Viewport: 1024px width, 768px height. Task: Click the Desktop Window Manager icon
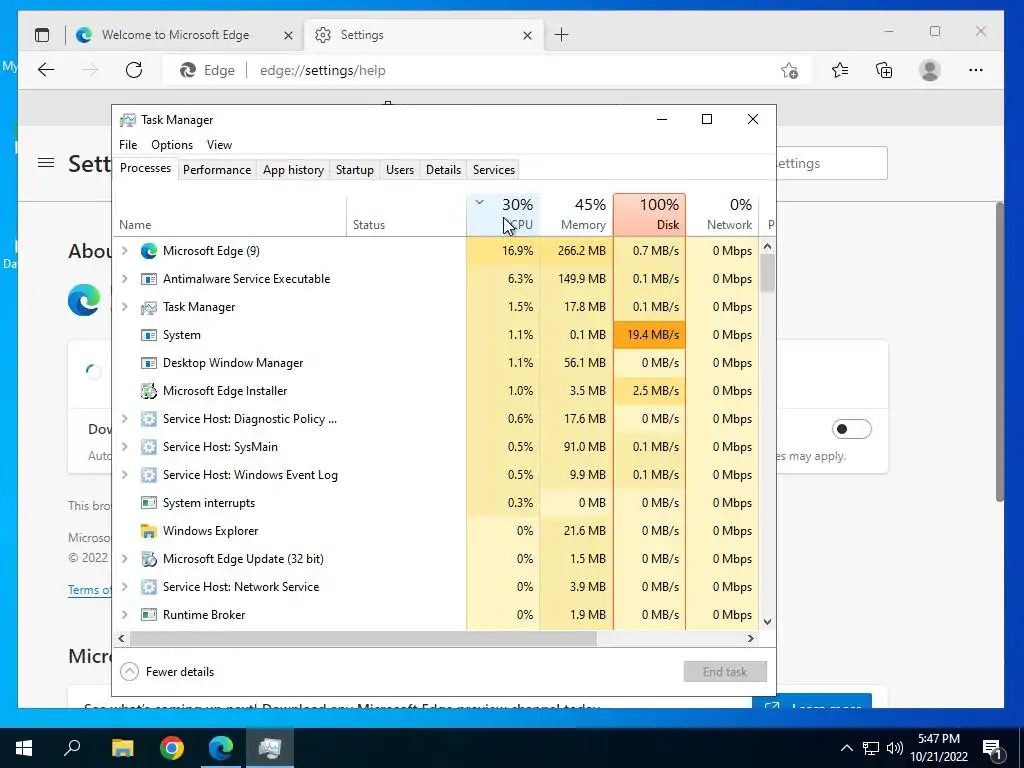[x=149, y=363]
